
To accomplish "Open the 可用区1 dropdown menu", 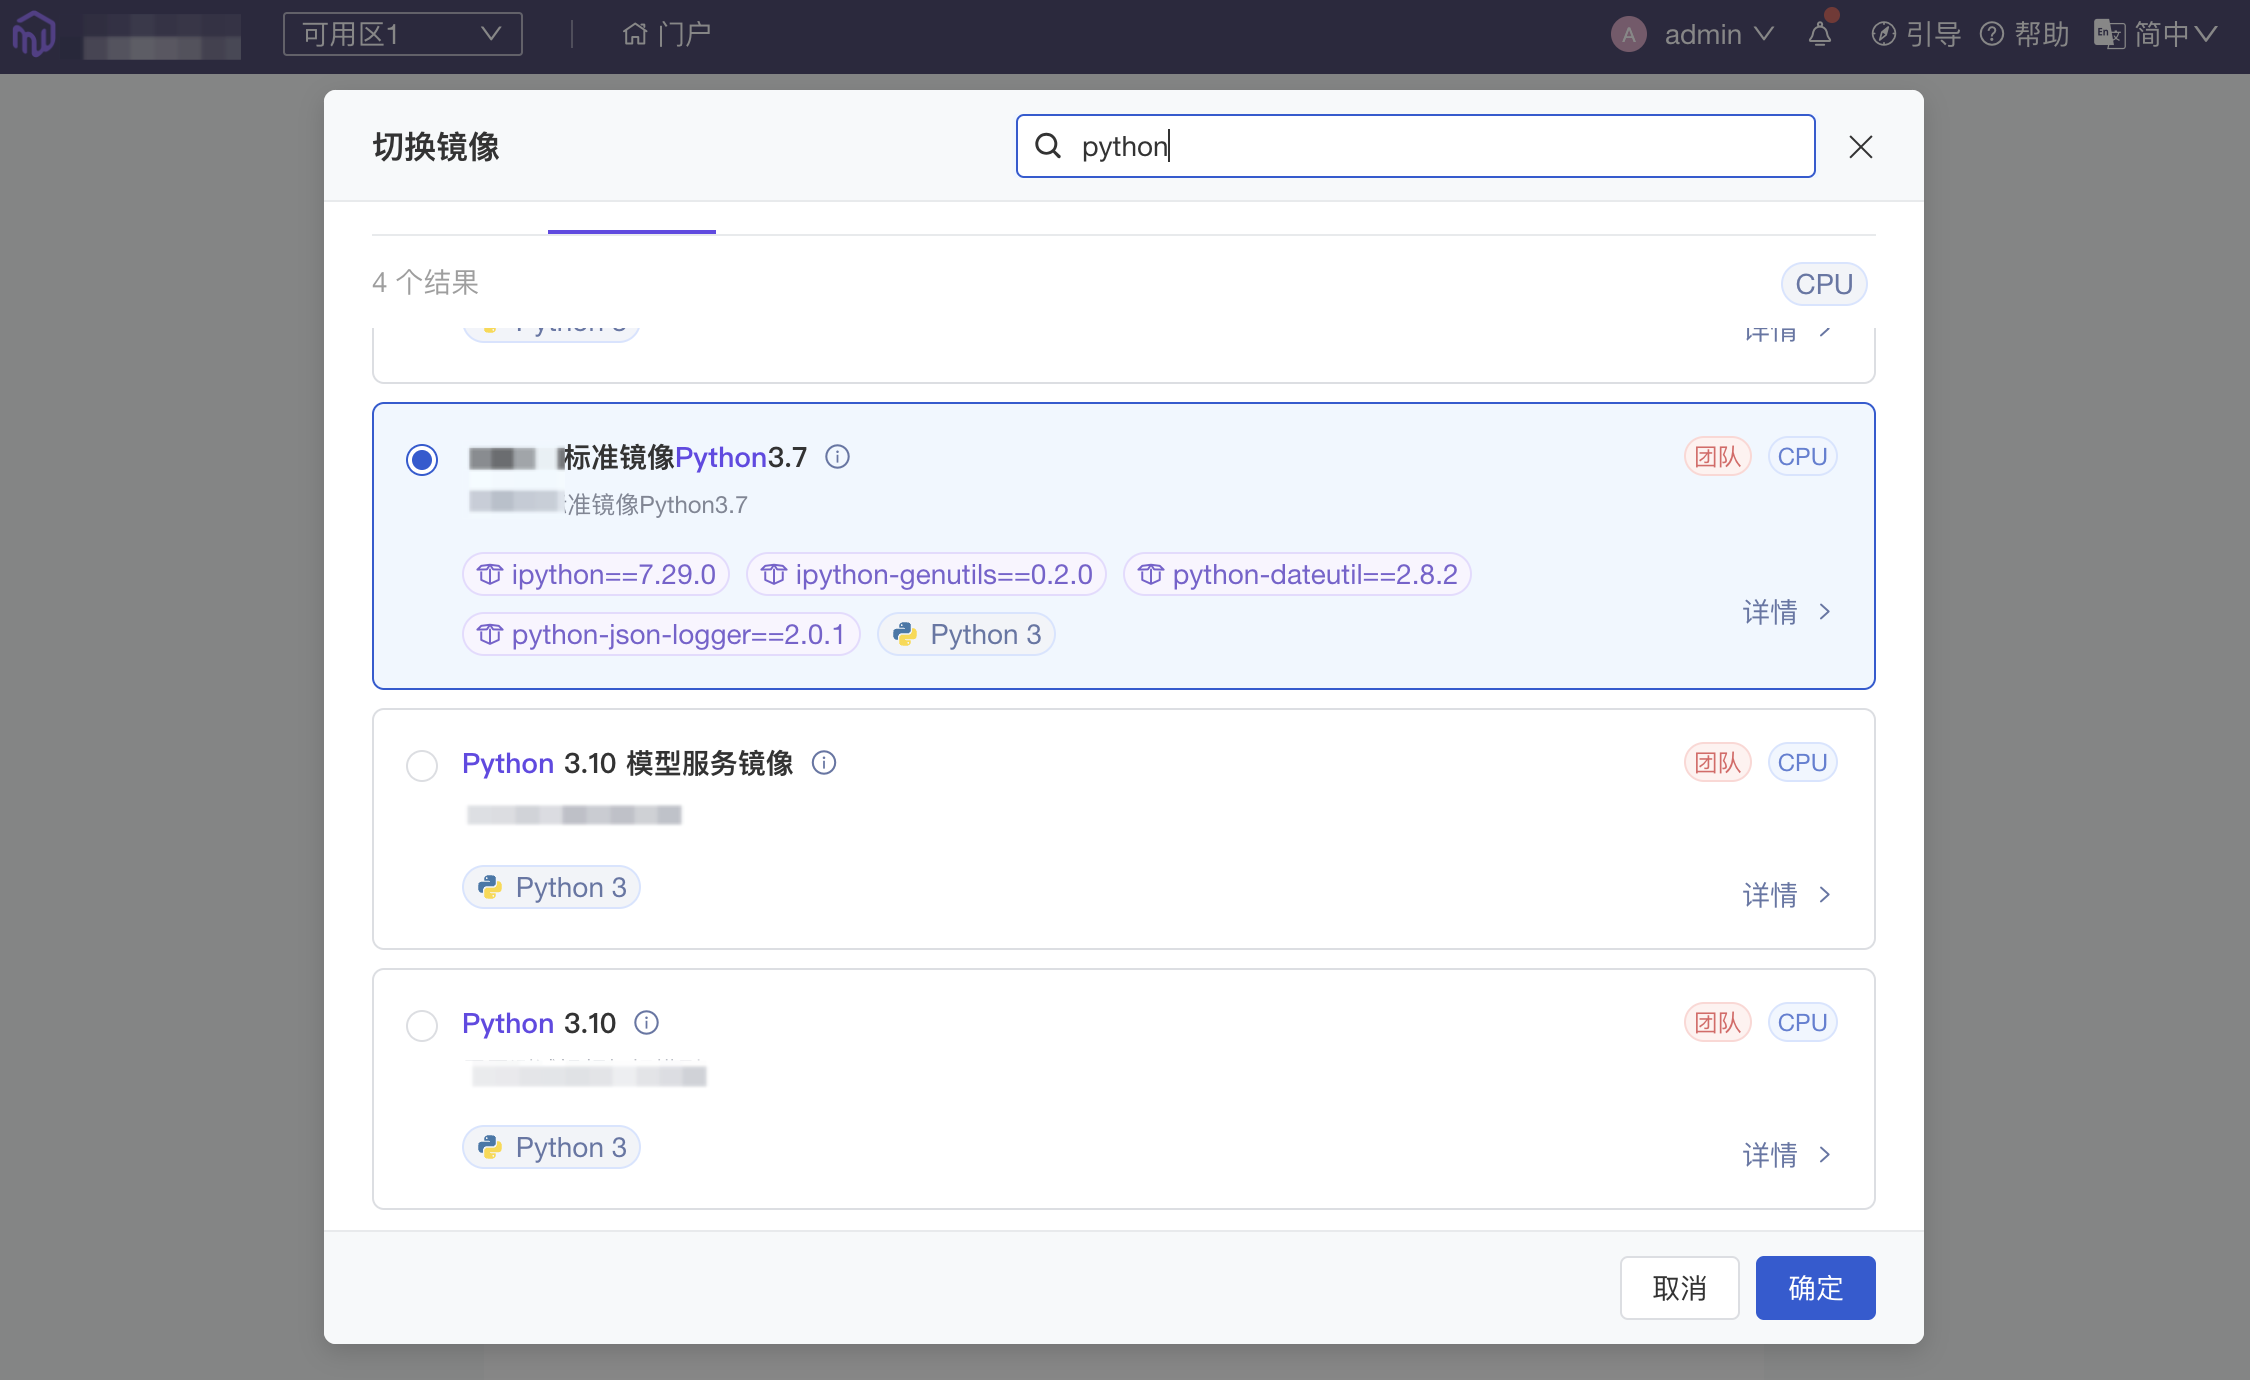I will 405,34.
